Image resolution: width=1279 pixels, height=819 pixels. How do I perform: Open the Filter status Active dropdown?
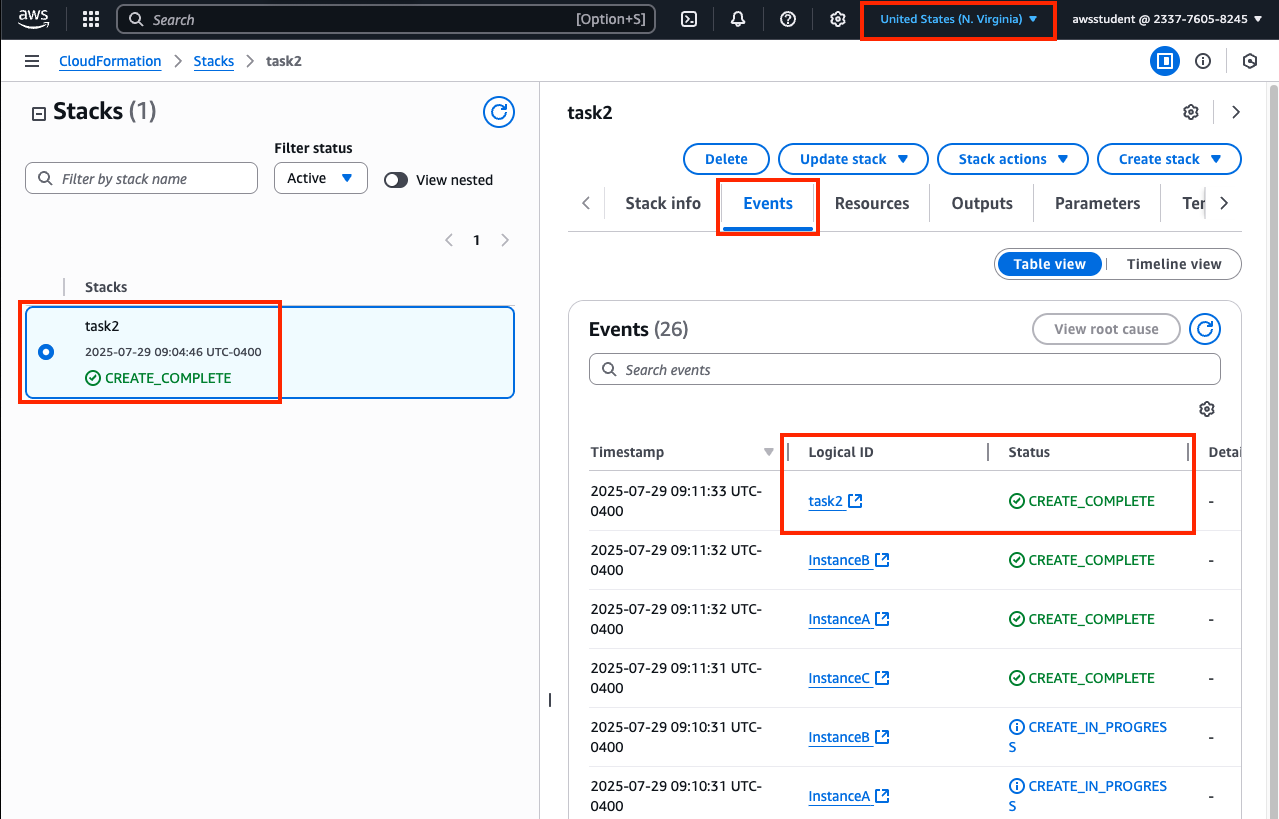pos(320,178)
